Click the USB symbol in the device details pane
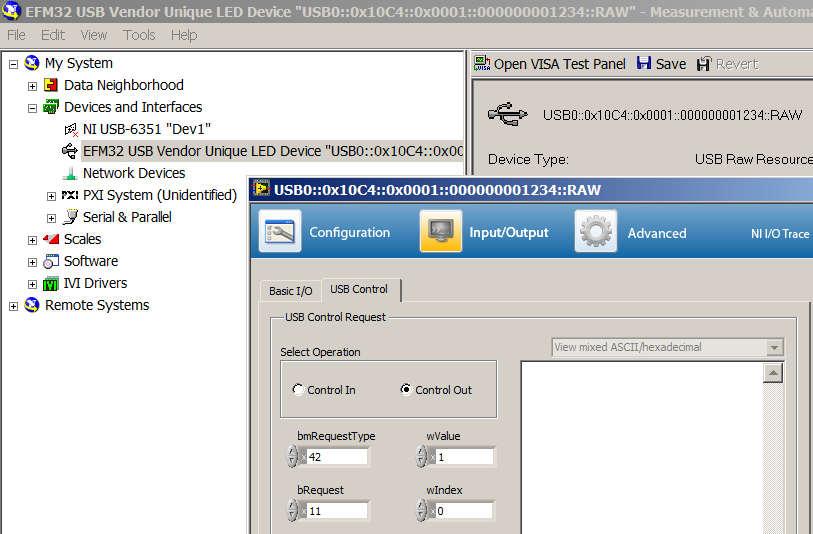 click(508, 114)
